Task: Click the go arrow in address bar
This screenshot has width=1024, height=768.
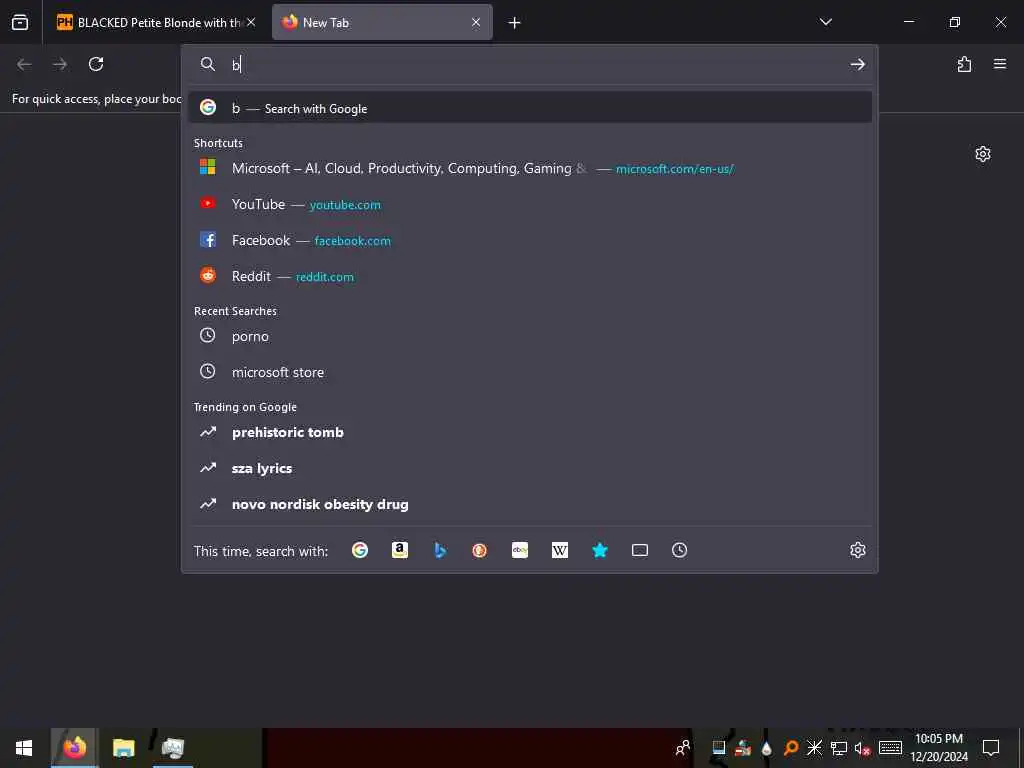Action: click(857, 64)
